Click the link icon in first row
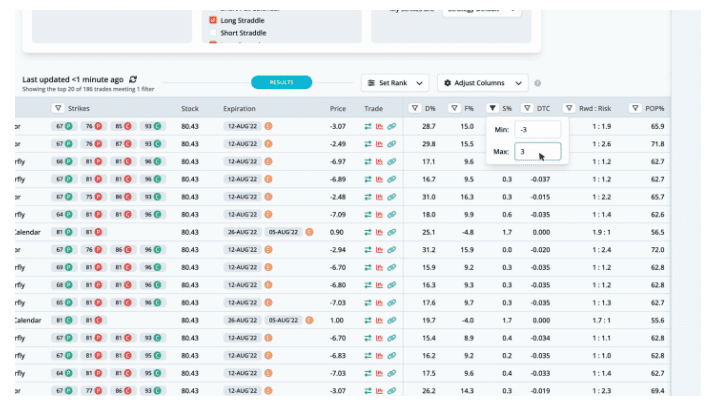This screenshot has height=415, width=709. (x=392, y=127)
